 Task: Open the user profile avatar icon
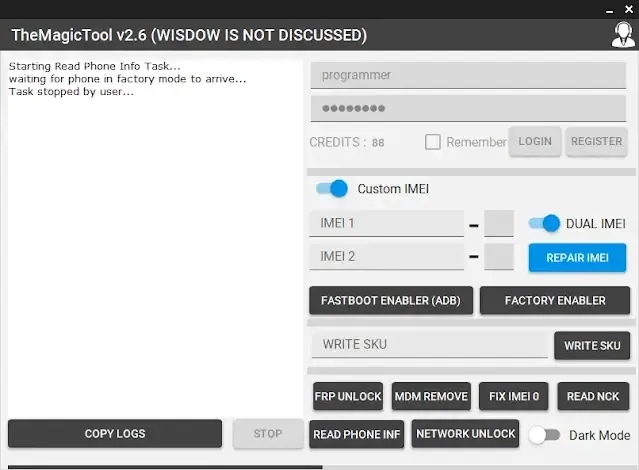[x=623, y=35]
